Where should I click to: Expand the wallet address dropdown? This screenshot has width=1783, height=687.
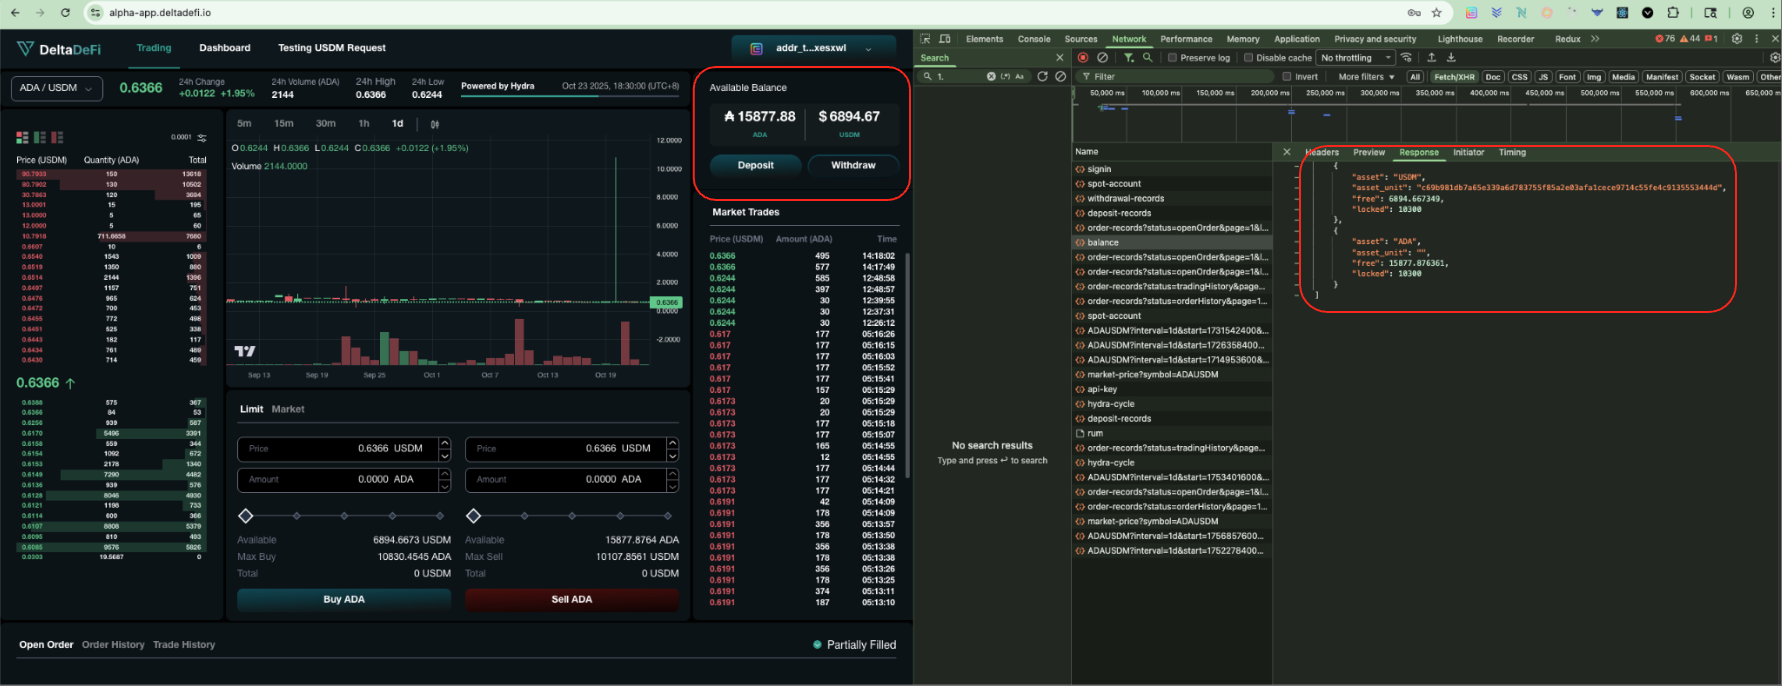[x=811, y=48]
